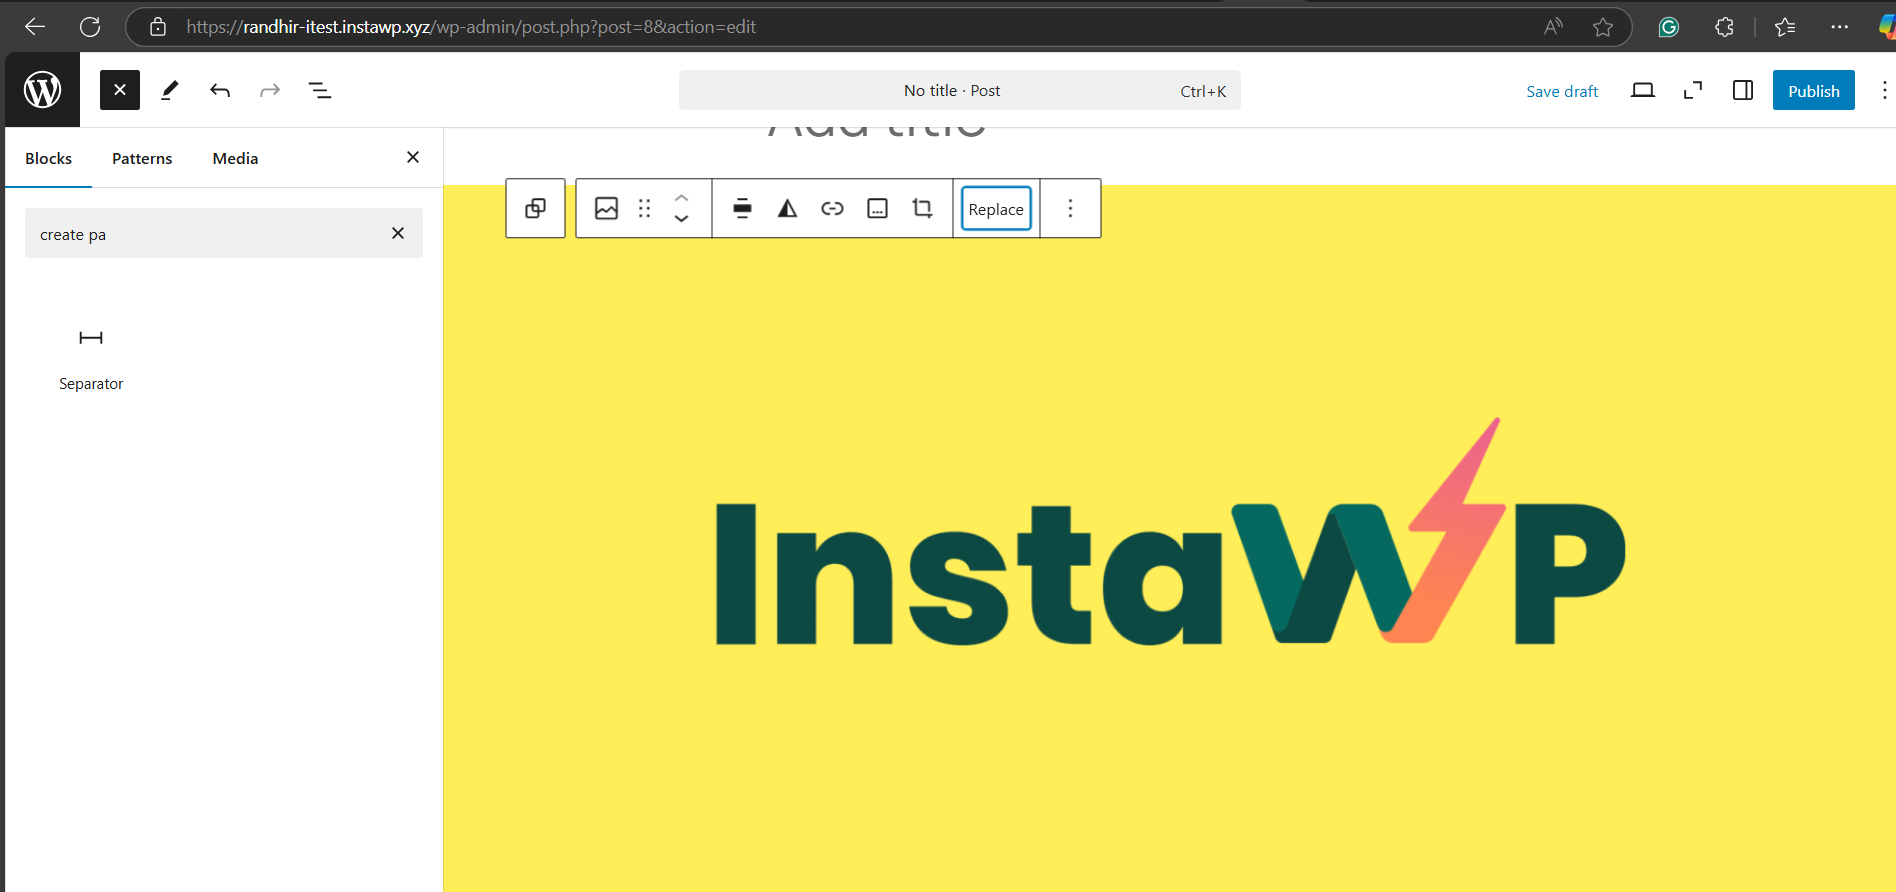Move block down

click(681, 219)
